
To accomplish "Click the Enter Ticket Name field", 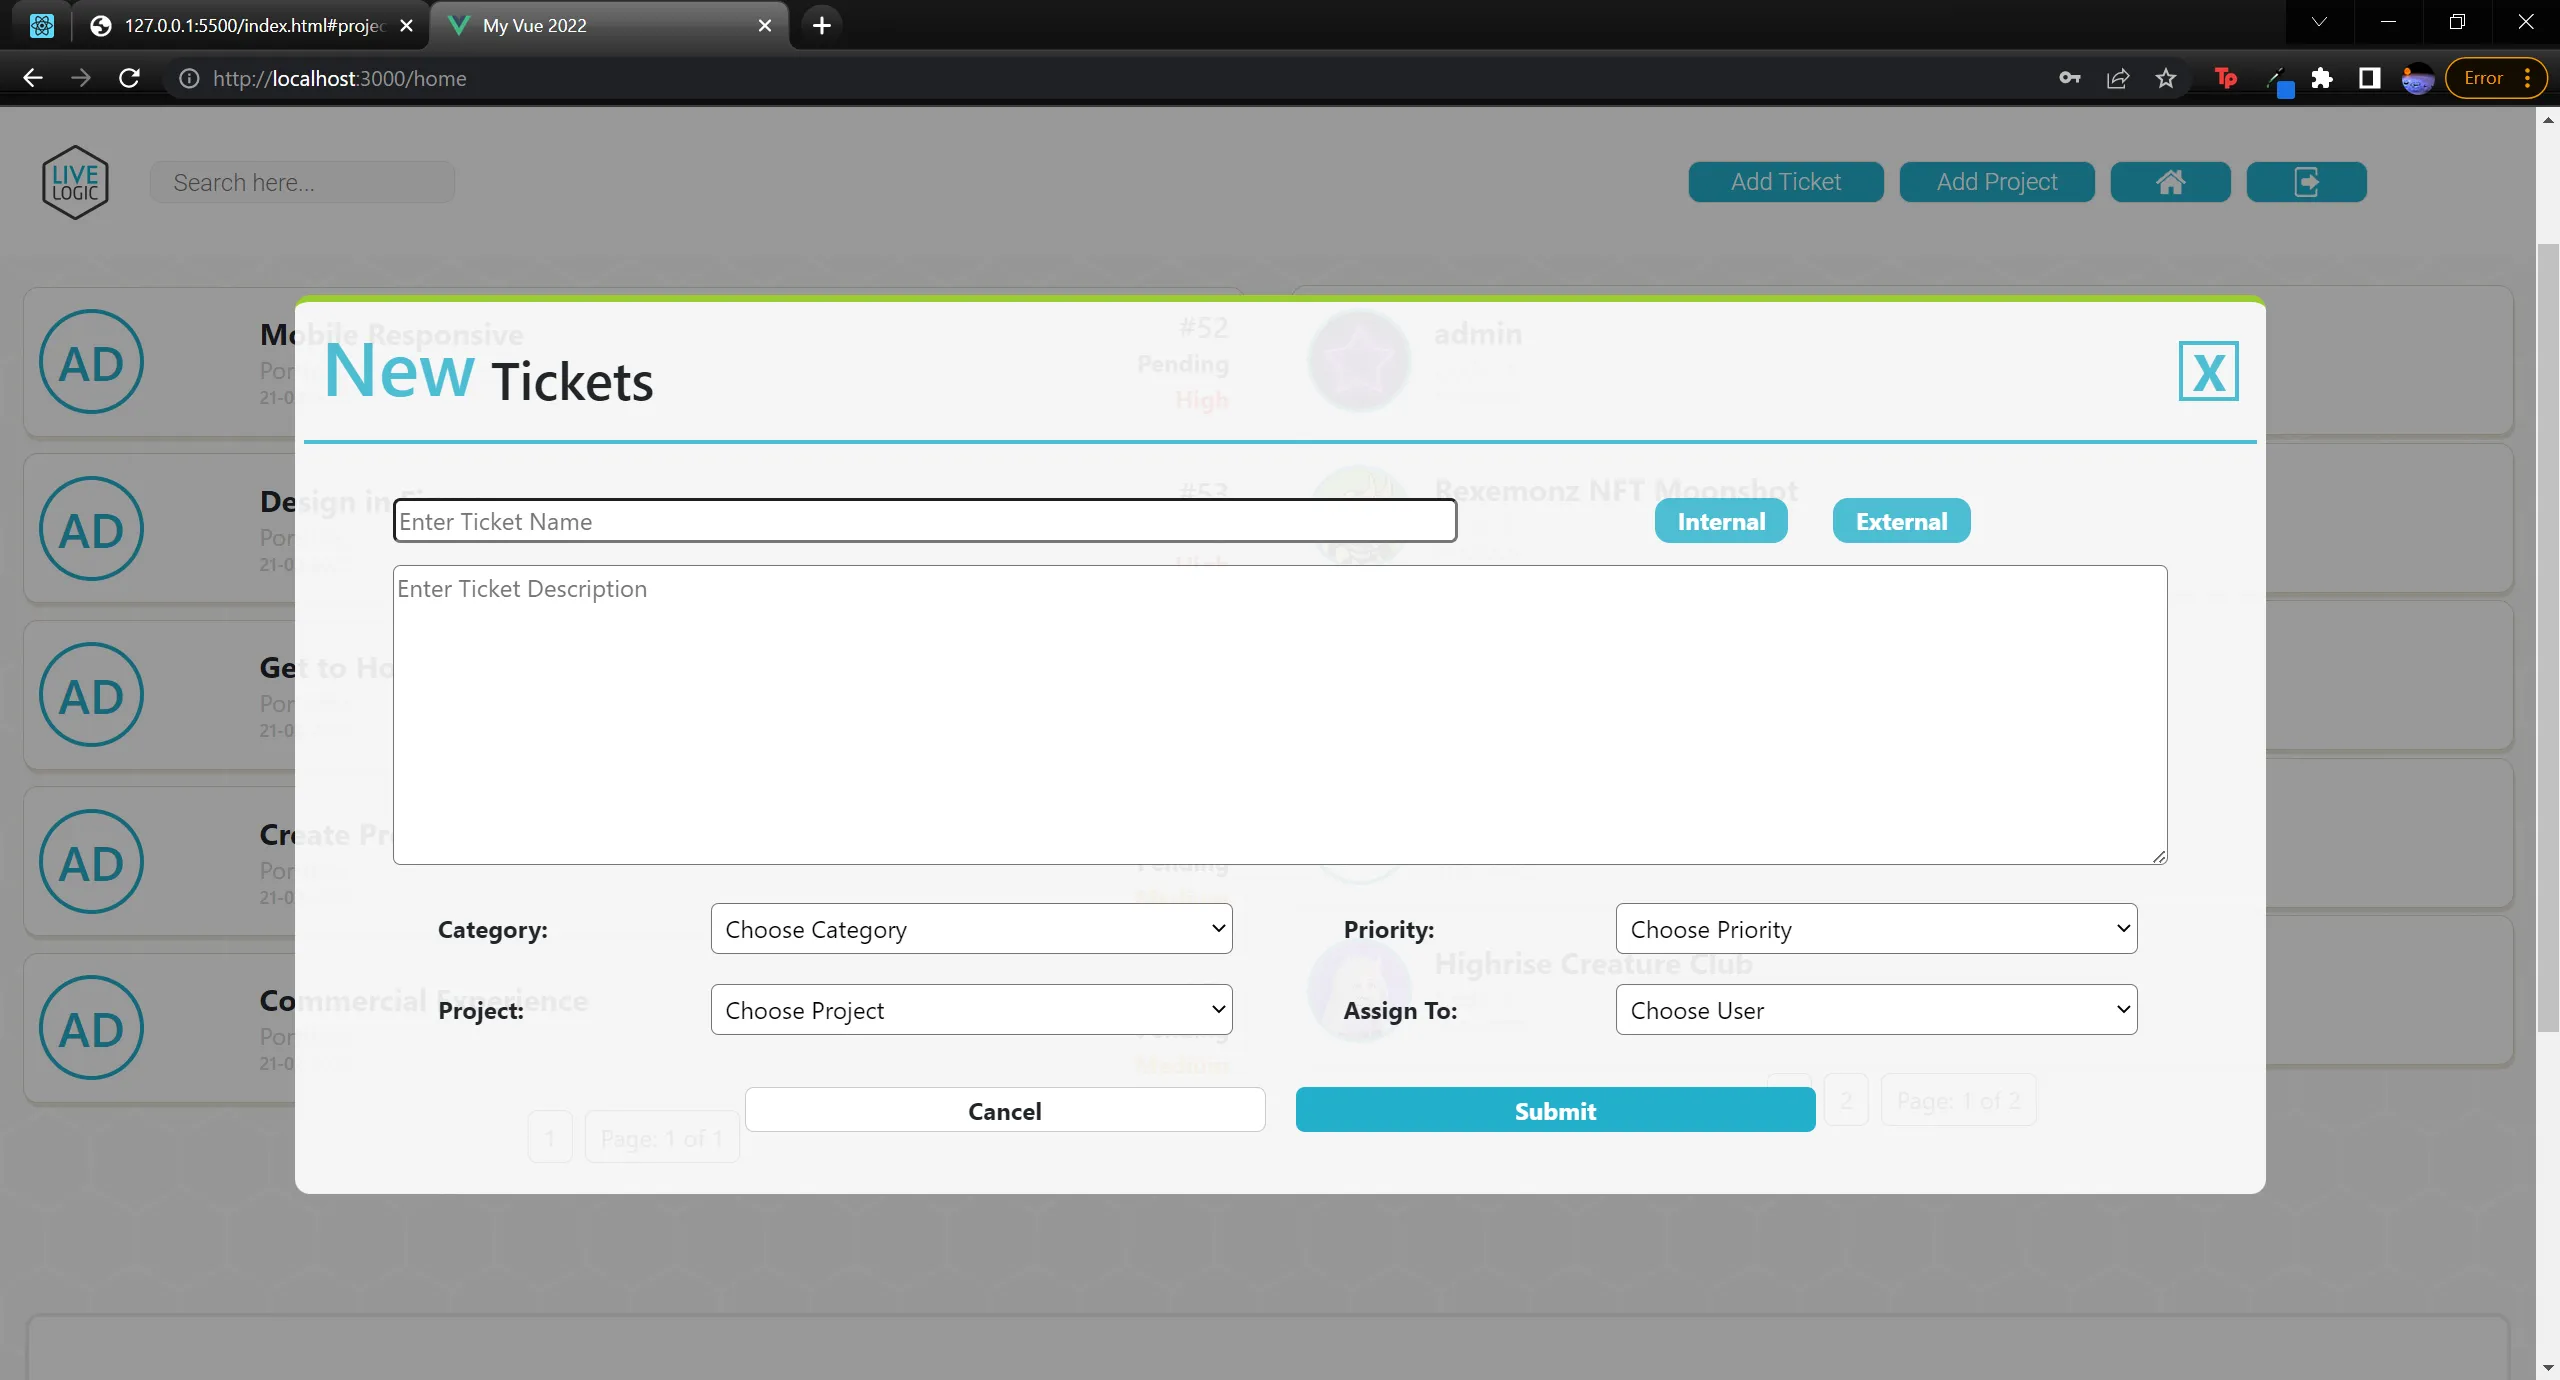I will [923, 520].
